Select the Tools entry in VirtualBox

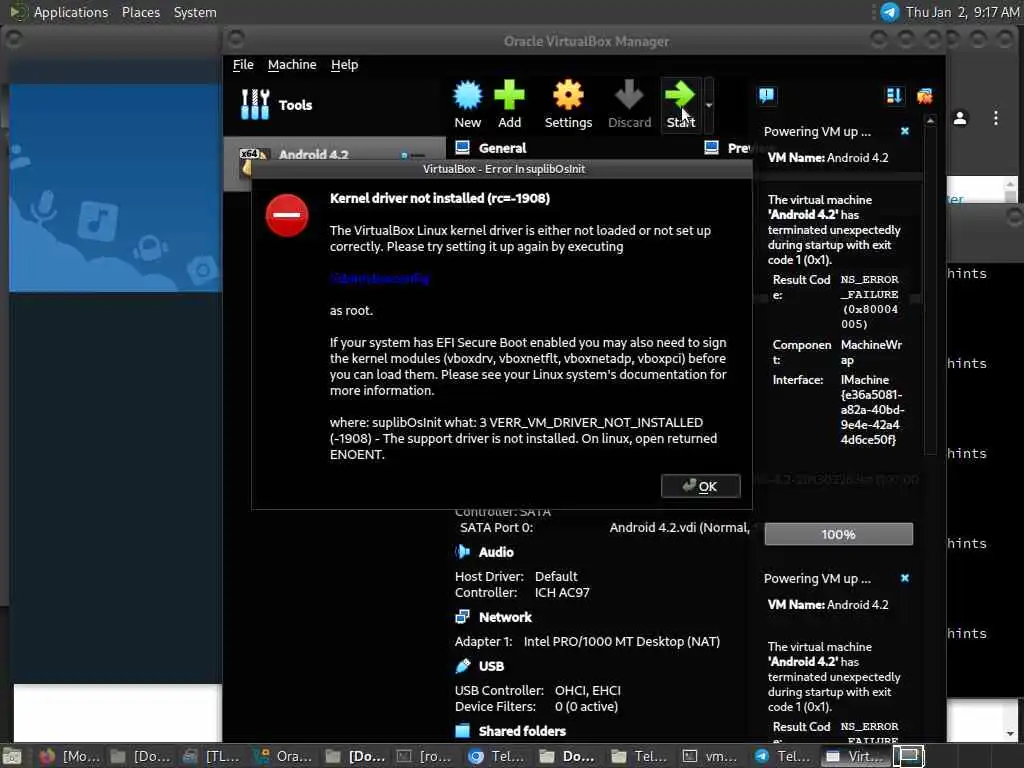(x=334, y=104)
